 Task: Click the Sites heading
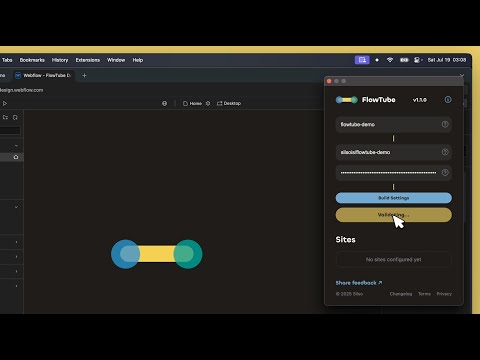point(345,240)
